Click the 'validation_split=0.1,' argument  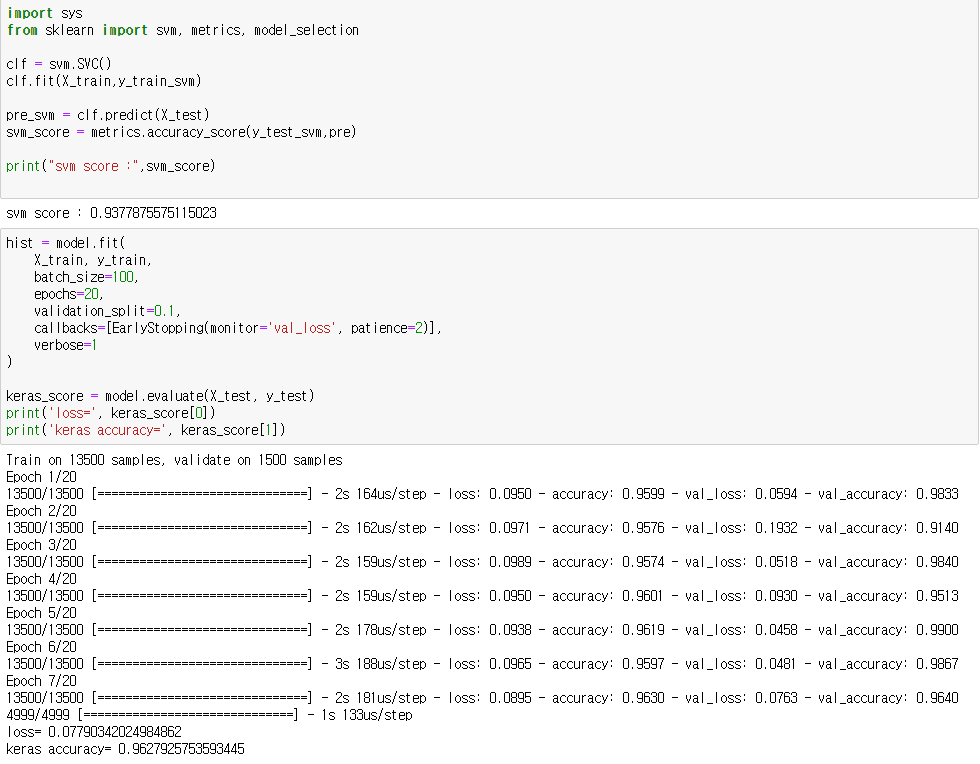pyautogui.click(x=107, y=311)
